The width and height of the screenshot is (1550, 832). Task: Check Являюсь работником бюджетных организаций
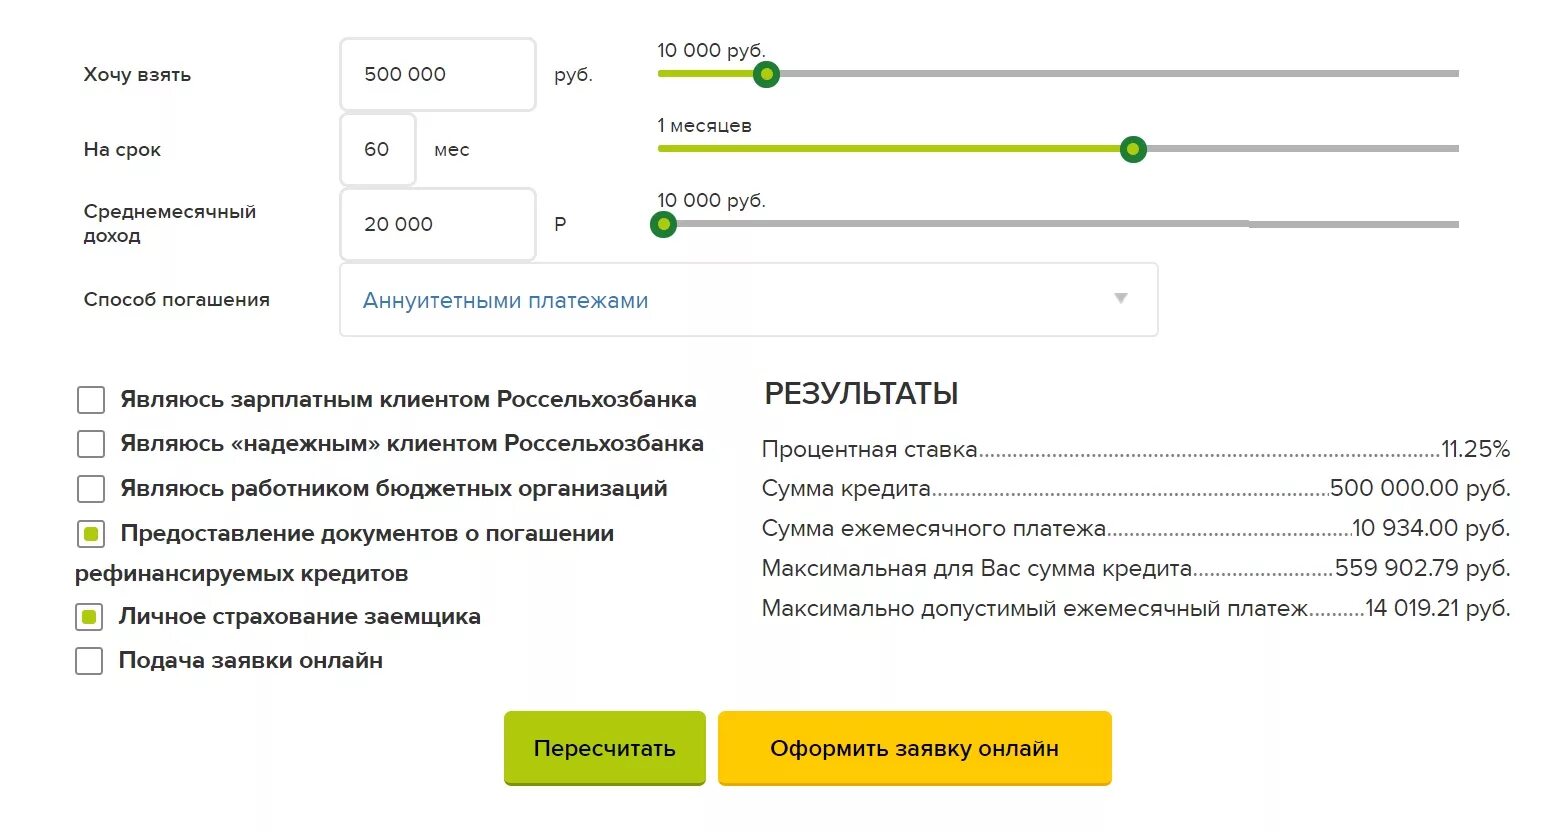tap(91, 489)
